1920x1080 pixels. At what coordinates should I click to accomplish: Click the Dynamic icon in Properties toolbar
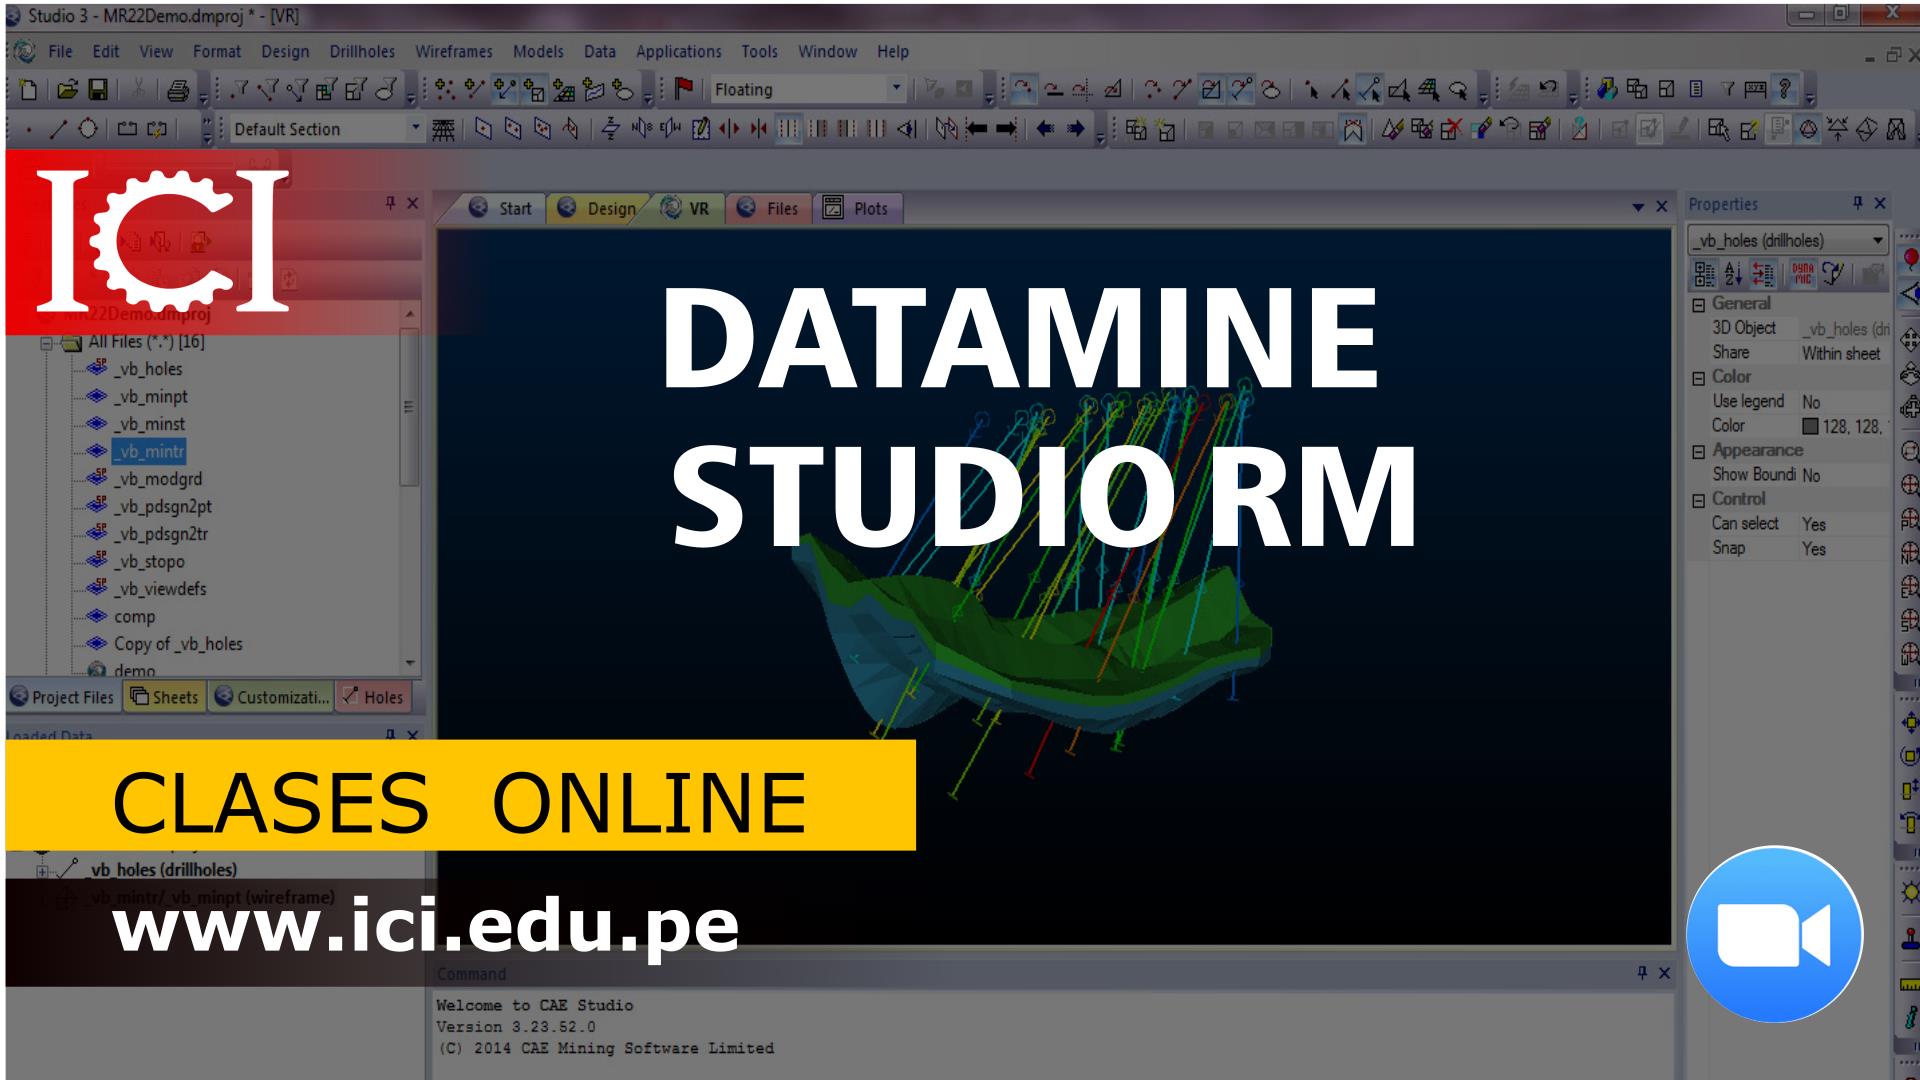[1802, 273]
